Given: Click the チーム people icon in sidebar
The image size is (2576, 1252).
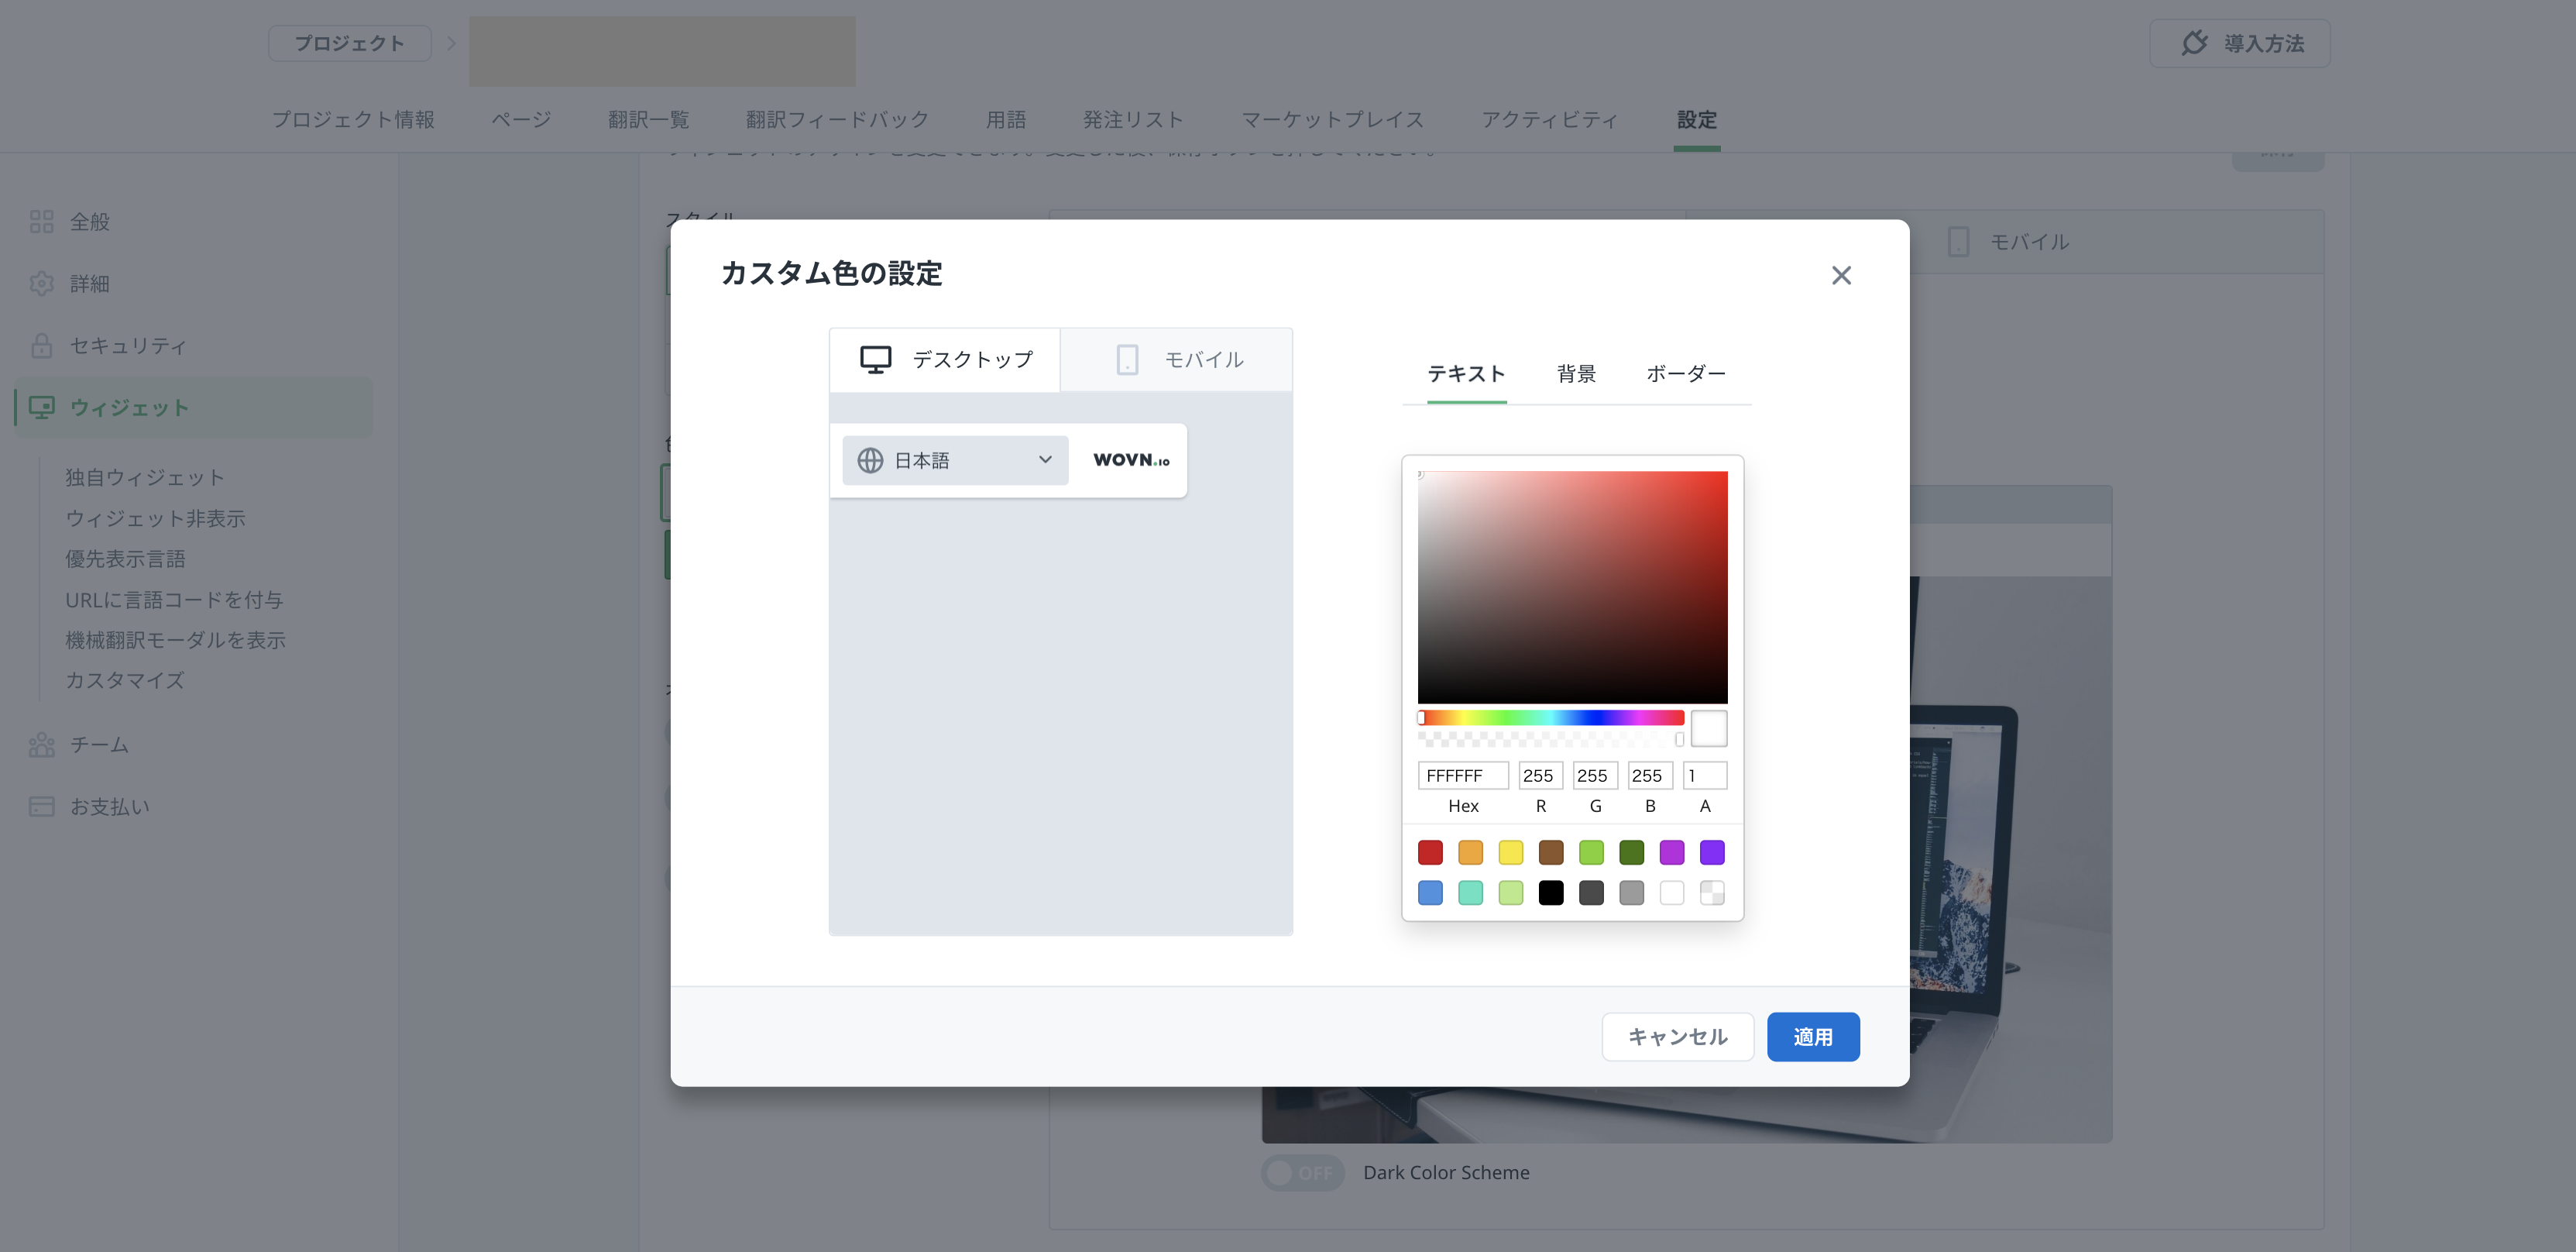Looking at the screenshot, I should [x=42, y=745].
